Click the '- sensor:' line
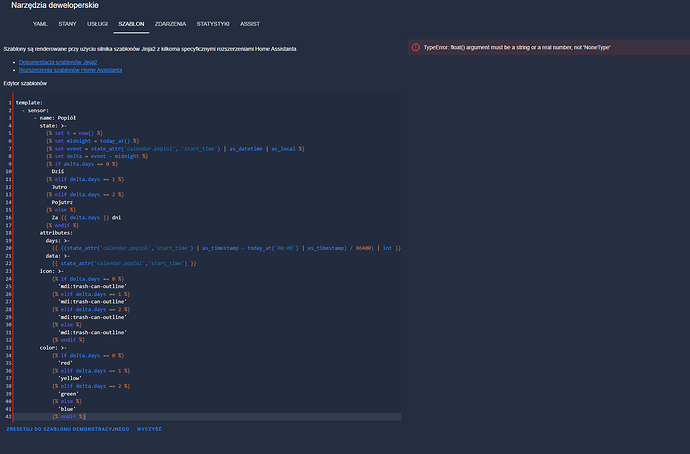This screenshot has width=690, height=454. 35,110
